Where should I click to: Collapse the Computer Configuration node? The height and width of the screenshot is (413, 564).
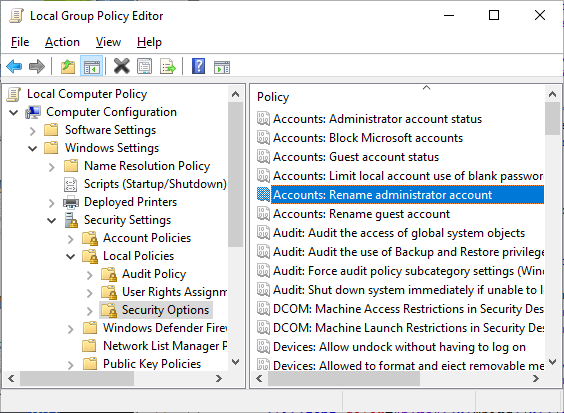coord(14,112)
